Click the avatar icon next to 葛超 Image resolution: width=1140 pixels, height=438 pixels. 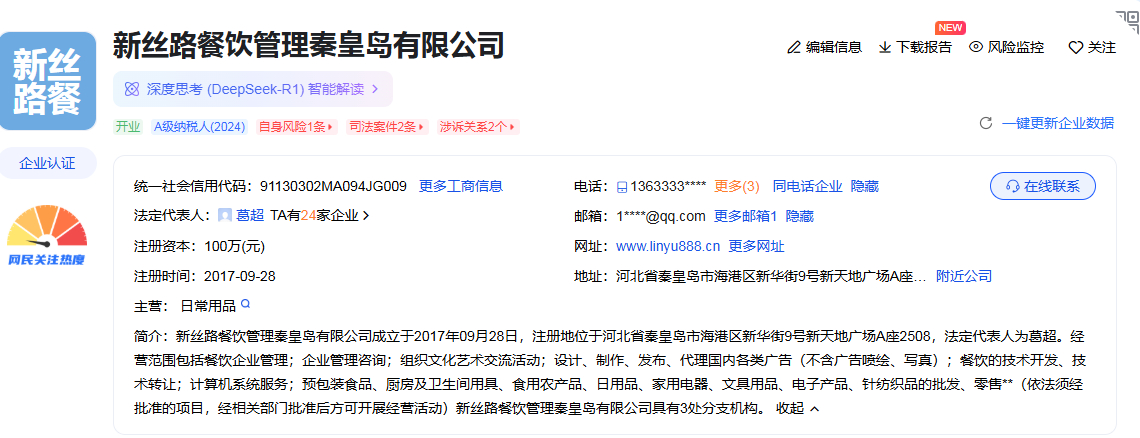[x=225, y=215]
